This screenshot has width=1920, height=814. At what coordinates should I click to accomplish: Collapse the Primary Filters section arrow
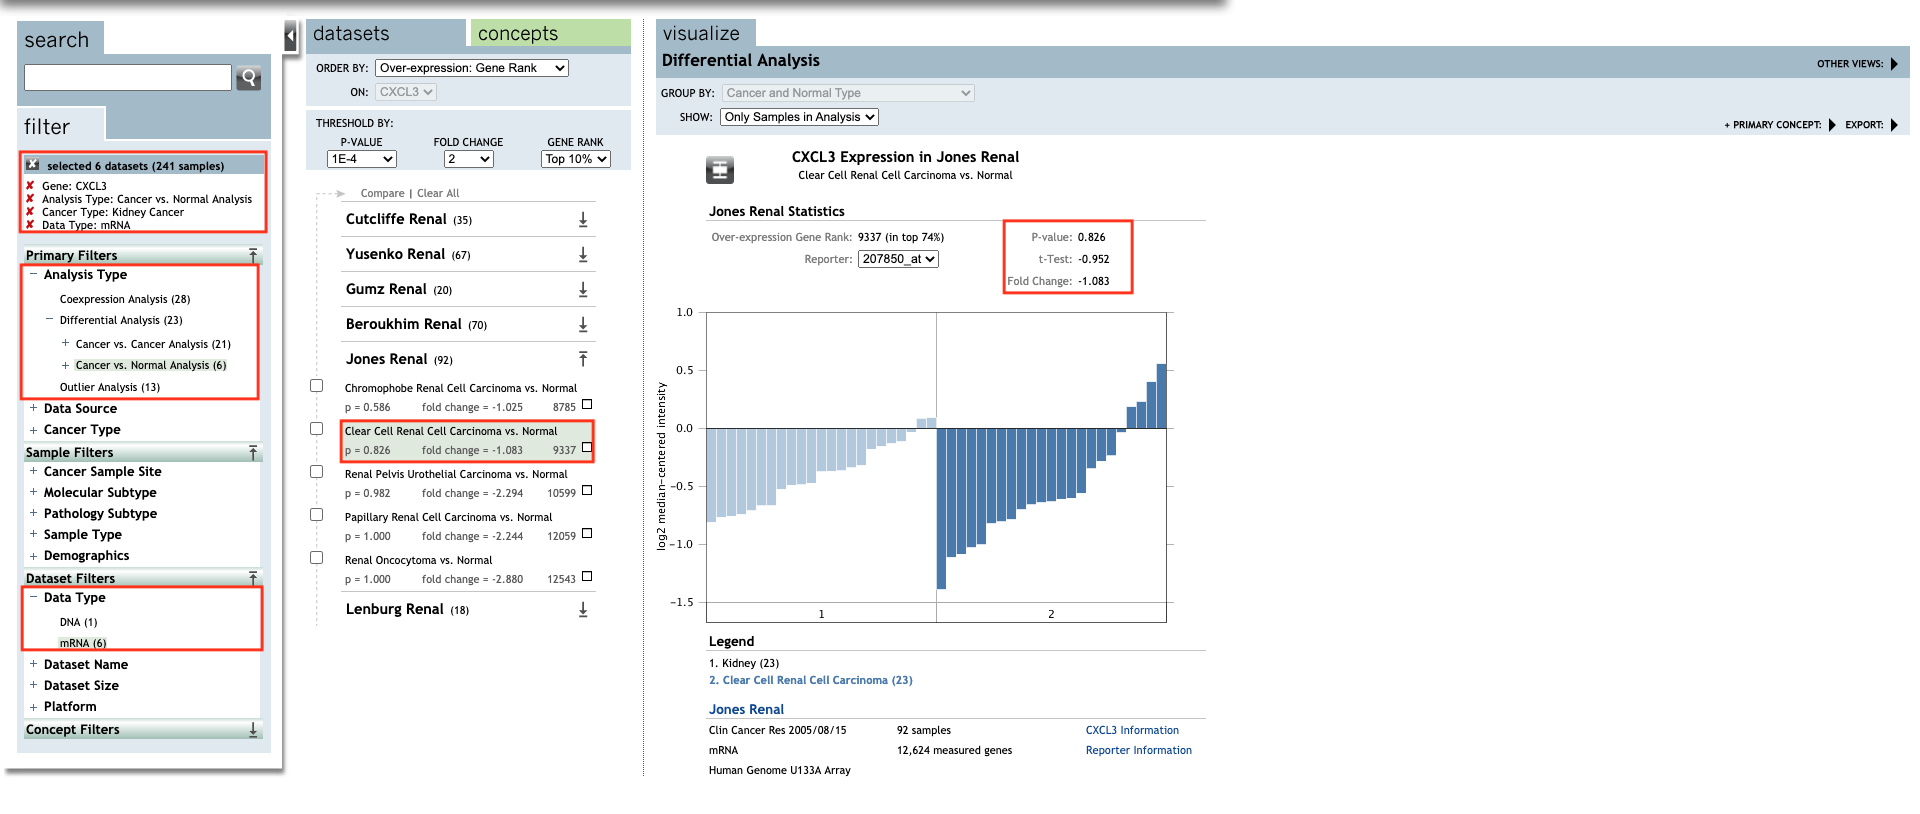pos(253,255)
